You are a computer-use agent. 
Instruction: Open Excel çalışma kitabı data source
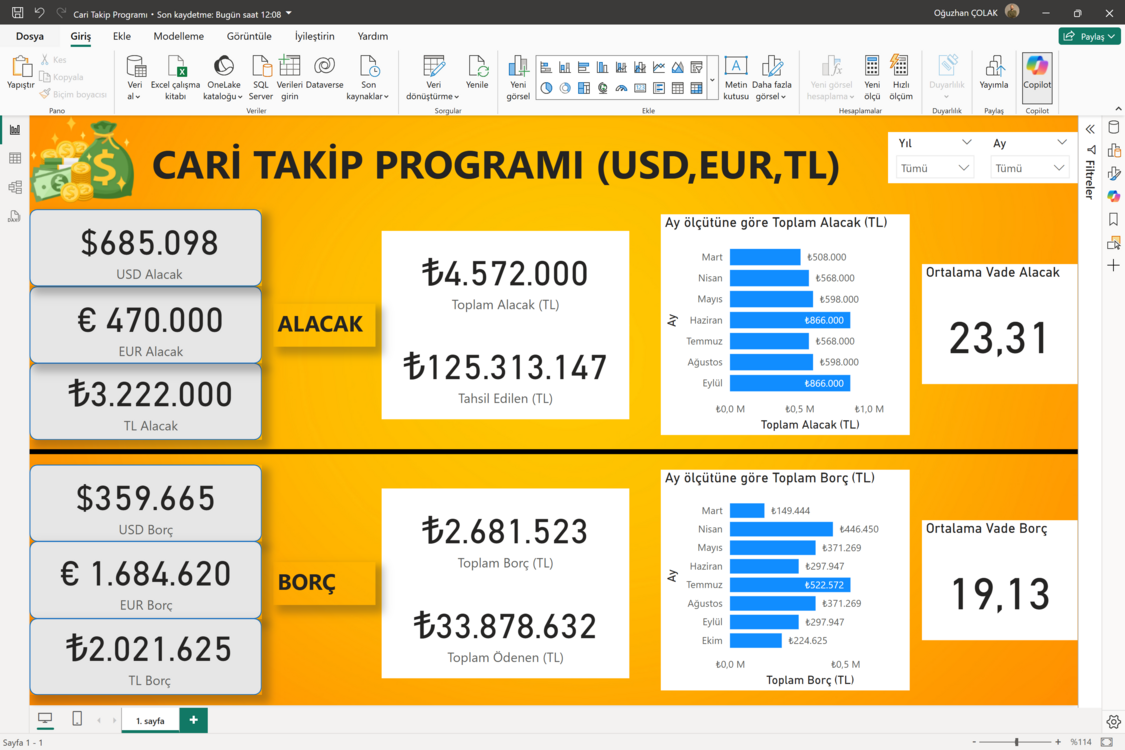[x=176, y=77]
